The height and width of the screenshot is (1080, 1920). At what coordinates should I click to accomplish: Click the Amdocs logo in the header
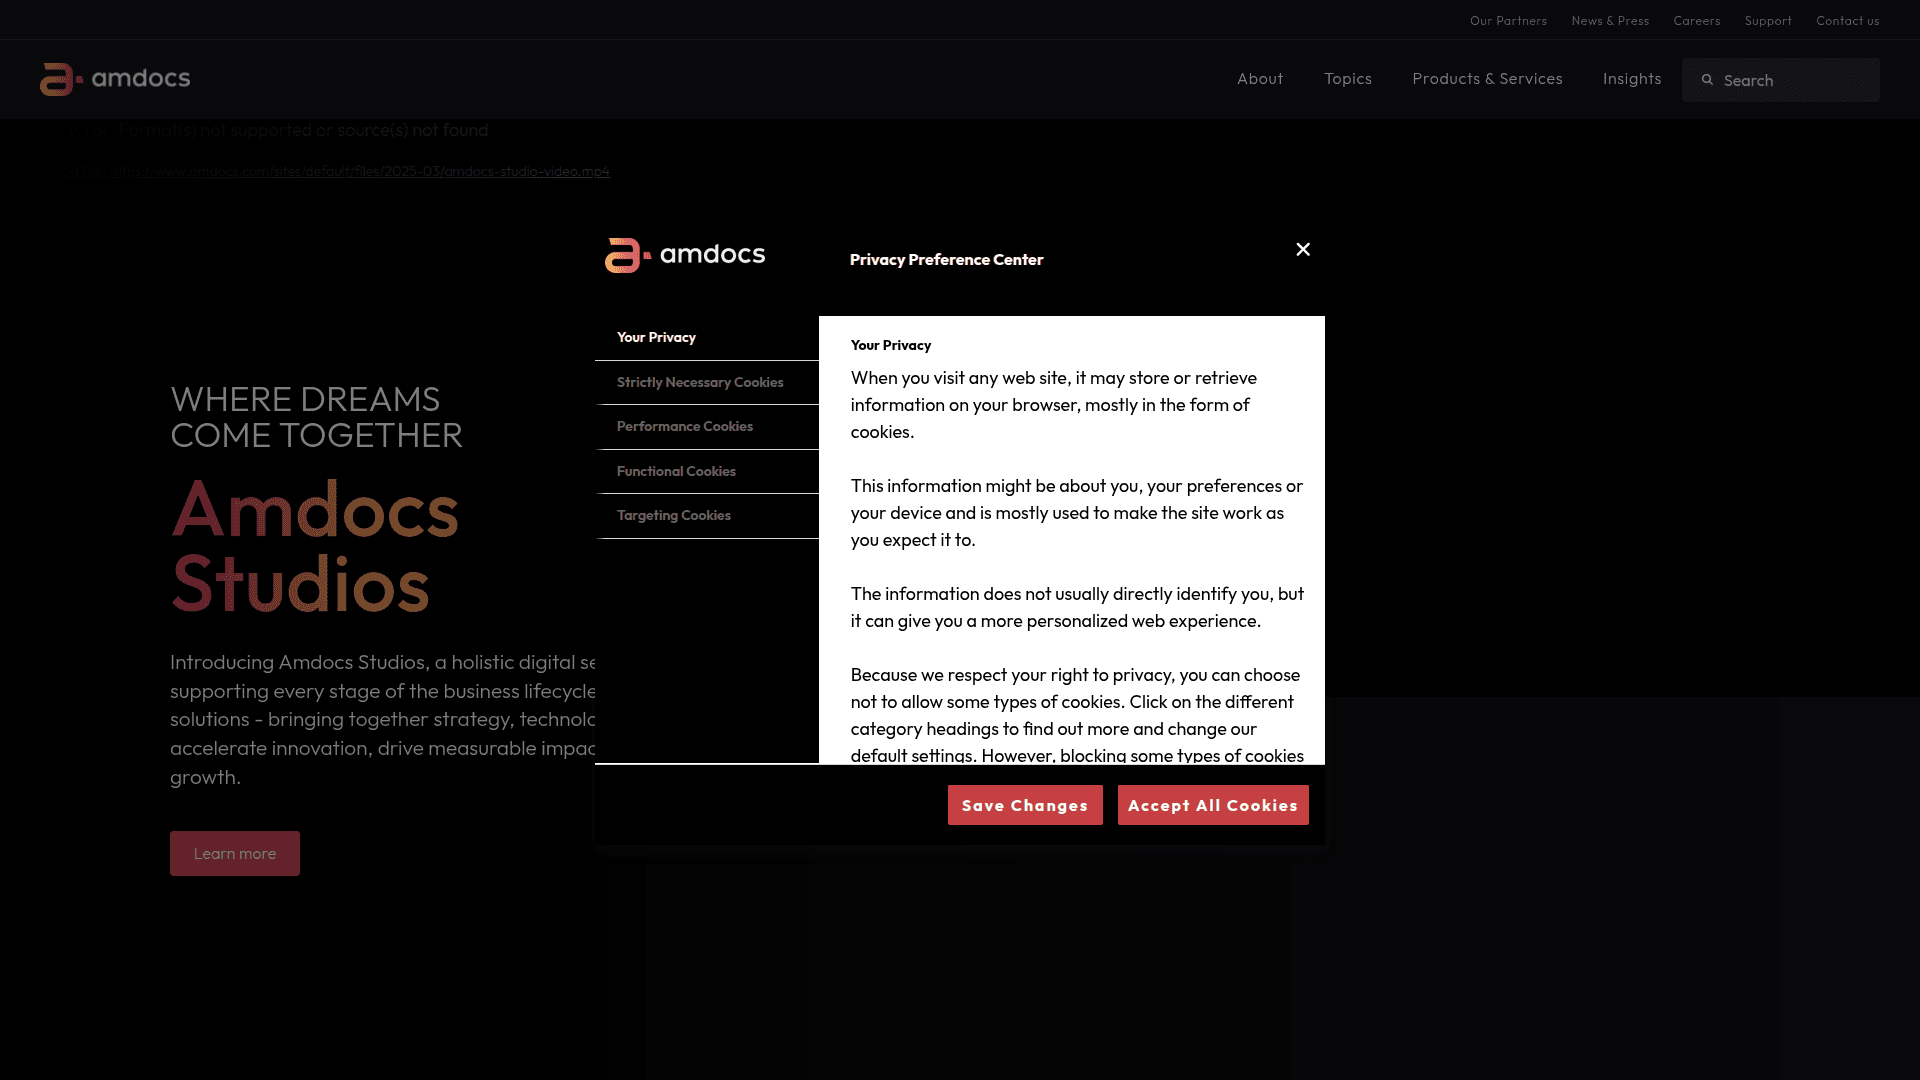pos(114,79)
